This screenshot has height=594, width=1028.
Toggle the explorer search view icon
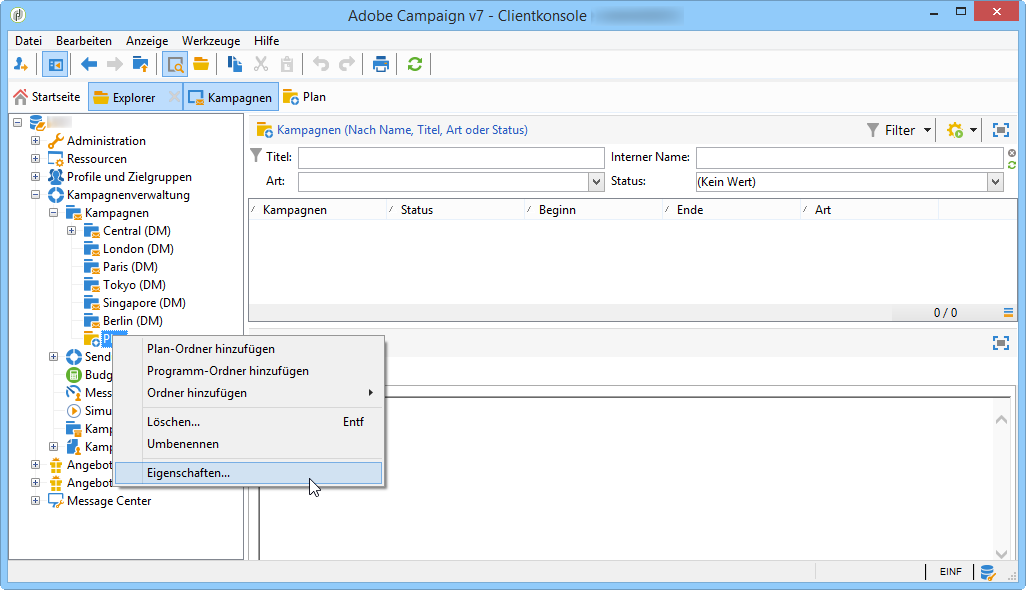[174, 64]
